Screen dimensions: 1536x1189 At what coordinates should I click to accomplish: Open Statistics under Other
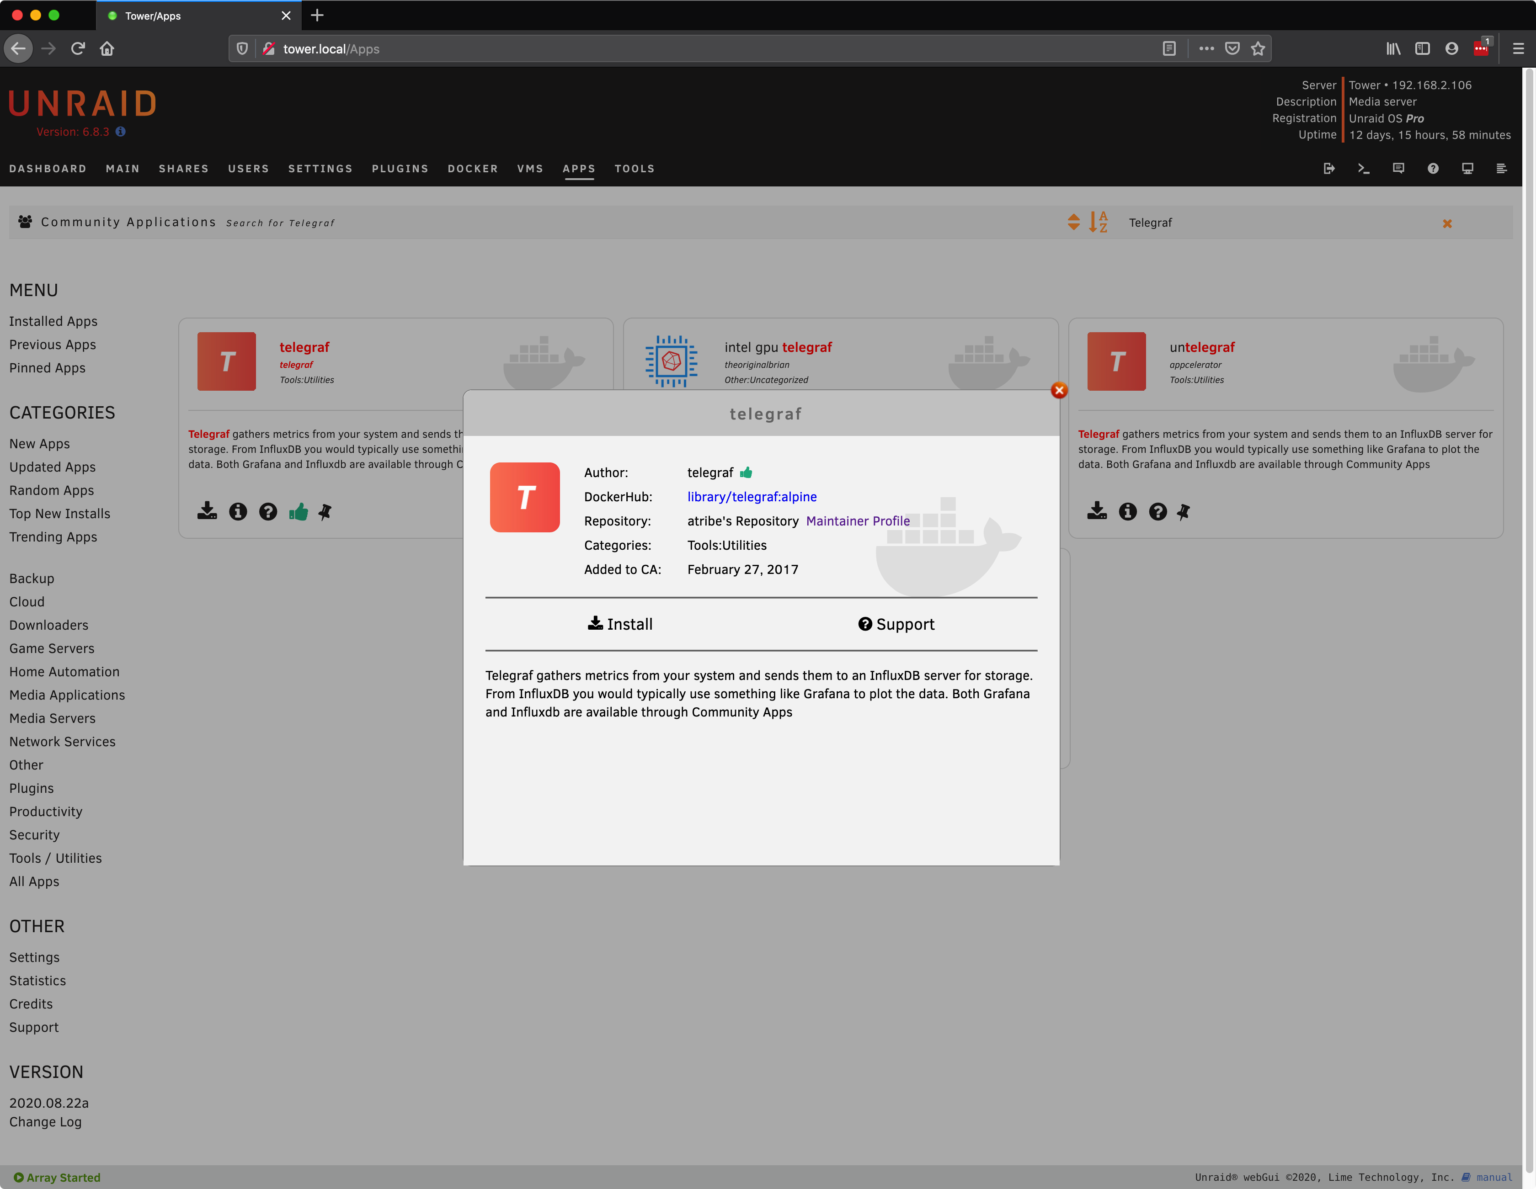(38, 981)
